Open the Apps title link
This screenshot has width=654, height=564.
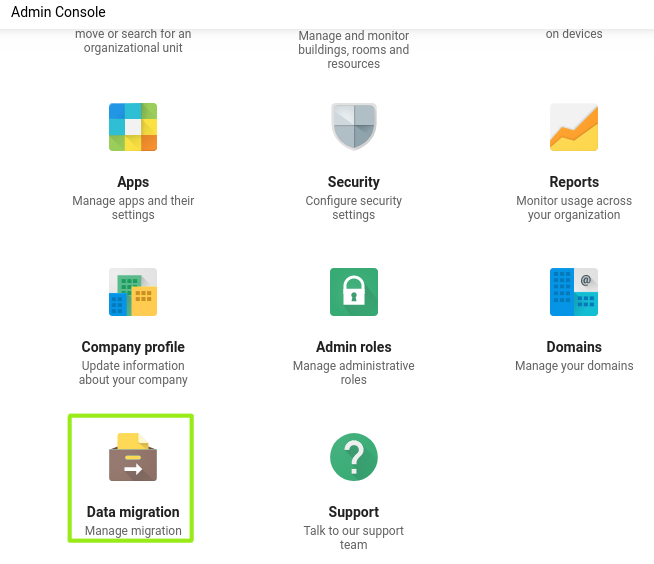click(x=133, y=182)
